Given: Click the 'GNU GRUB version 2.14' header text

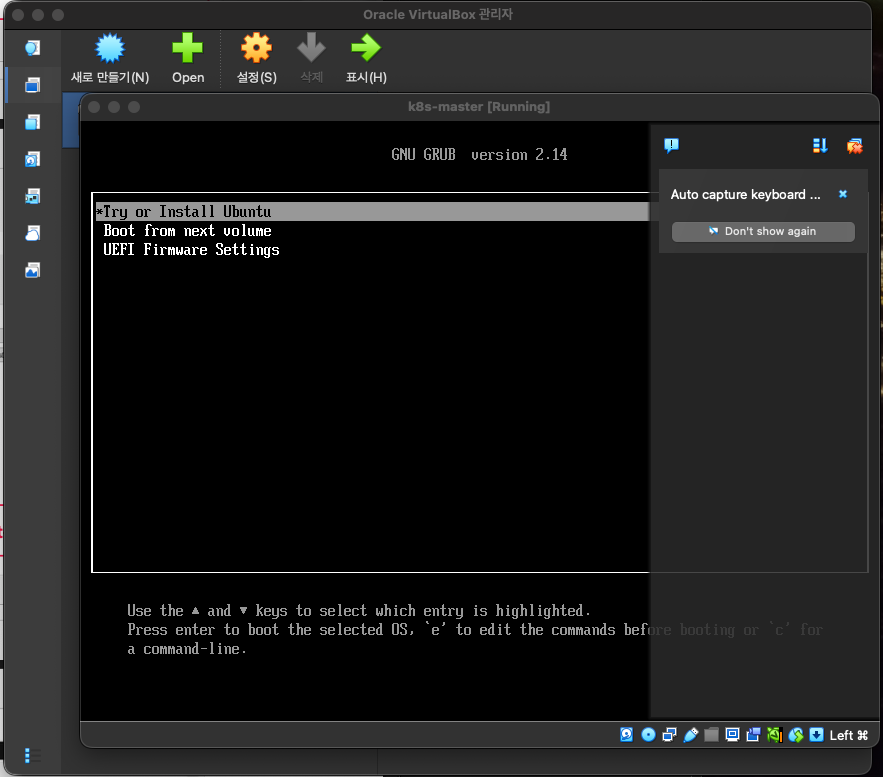Looking at the screenshot, I should pos(479,155).
